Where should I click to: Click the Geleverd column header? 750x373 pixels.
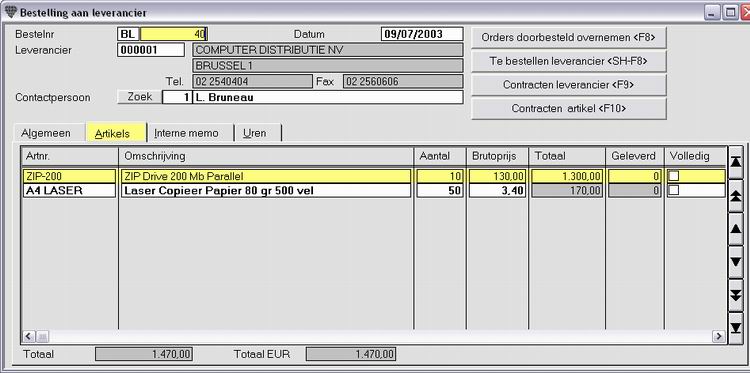[x=634, y=156]
